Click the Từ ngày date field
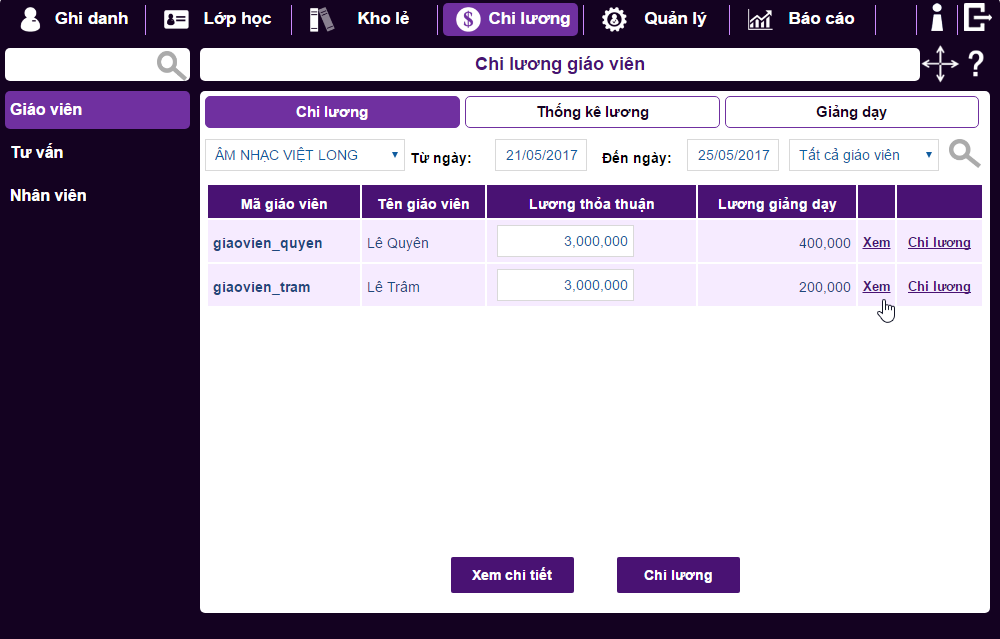1000x639 pixels. click(x=541, y=155)
